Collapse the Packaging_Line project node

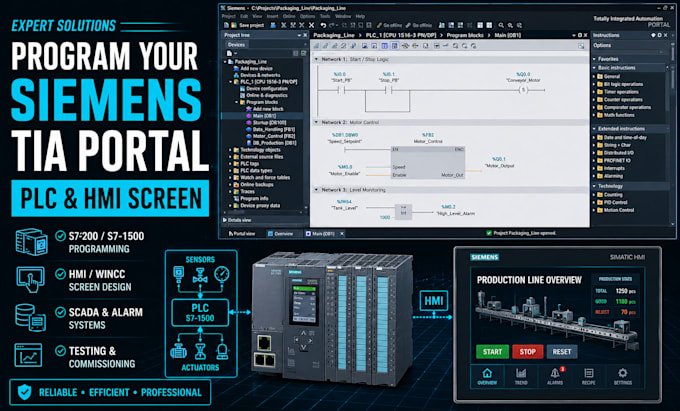pyautogui.click(x=226, y=62)
